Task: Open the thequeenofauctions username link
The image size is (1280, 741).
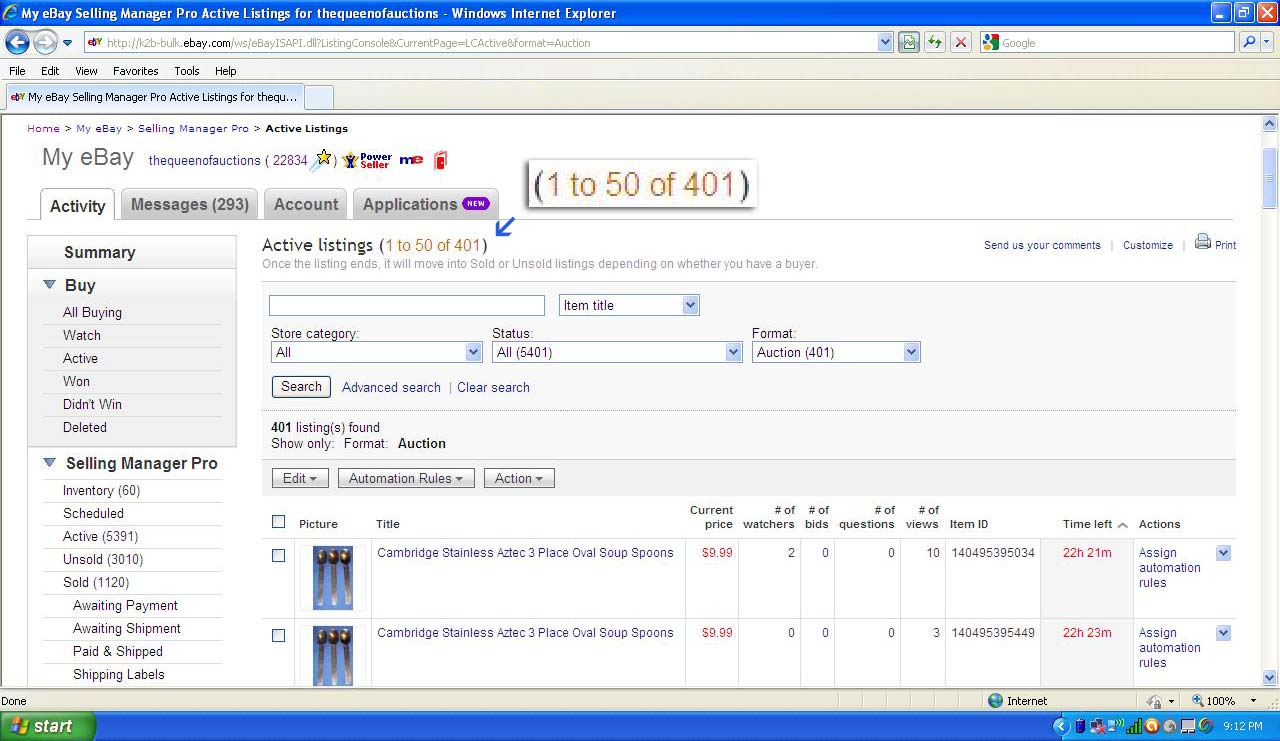Action: [205, 160]
